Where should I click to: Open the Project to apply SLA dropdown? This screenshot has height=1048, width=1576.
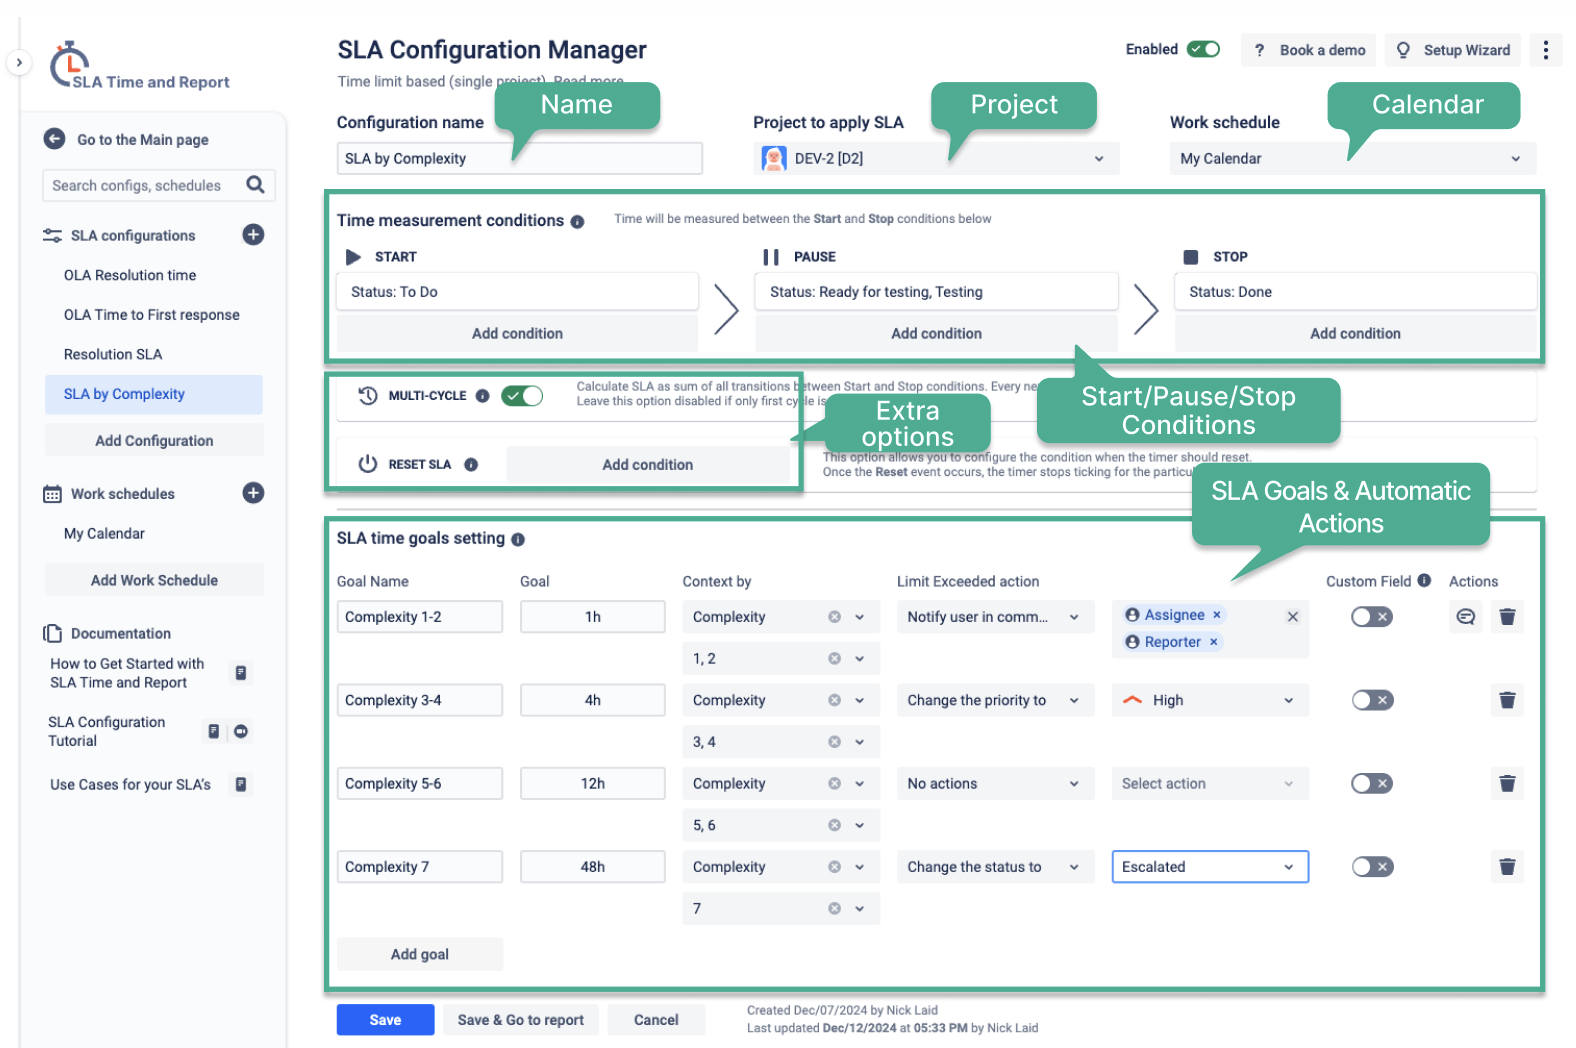pyautogui.click(x=936, y=158)
